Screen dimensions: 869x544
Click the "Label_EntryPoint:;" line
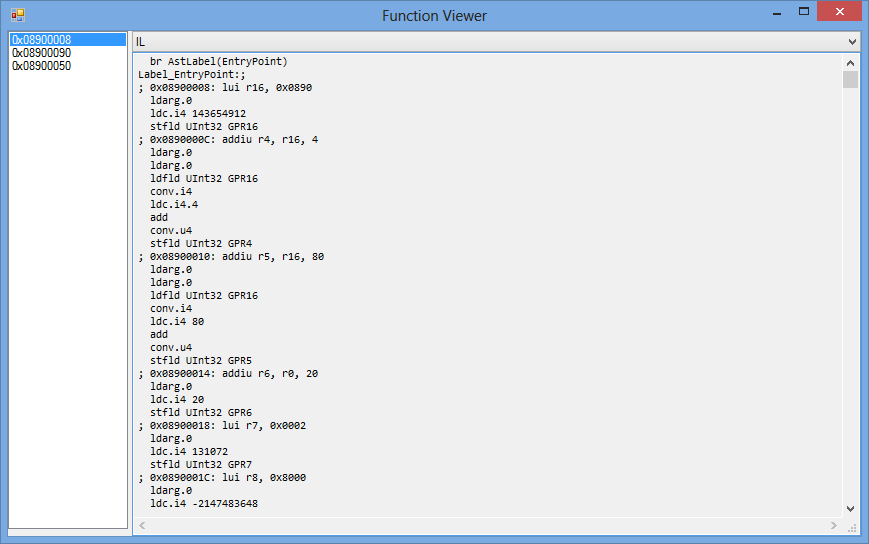[x=192, y=75]
